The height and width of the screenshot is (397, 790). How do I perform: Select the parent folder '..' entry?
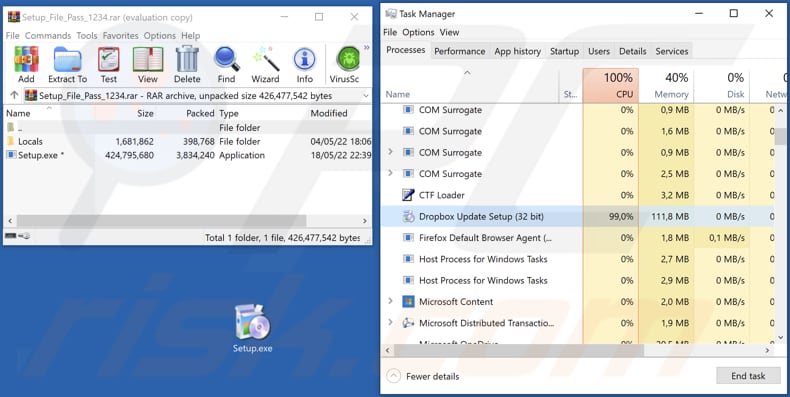[x=187, y=128]
